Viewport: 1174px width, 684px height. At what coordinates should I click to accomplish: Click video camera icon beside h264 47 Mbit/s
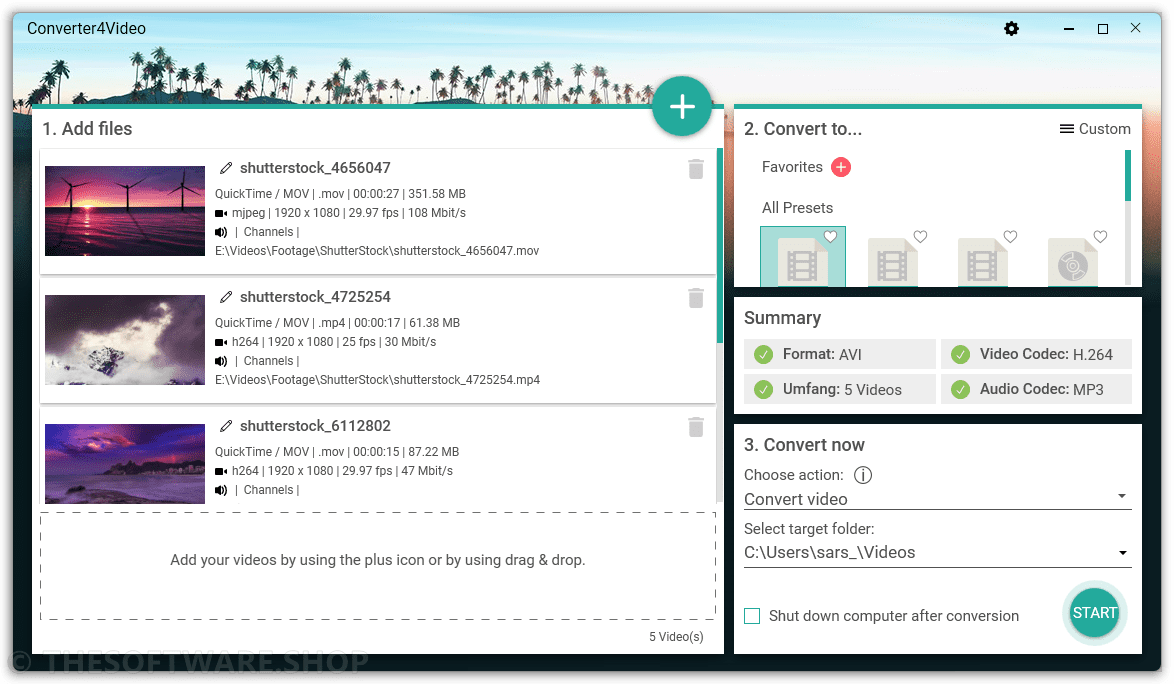221,471
